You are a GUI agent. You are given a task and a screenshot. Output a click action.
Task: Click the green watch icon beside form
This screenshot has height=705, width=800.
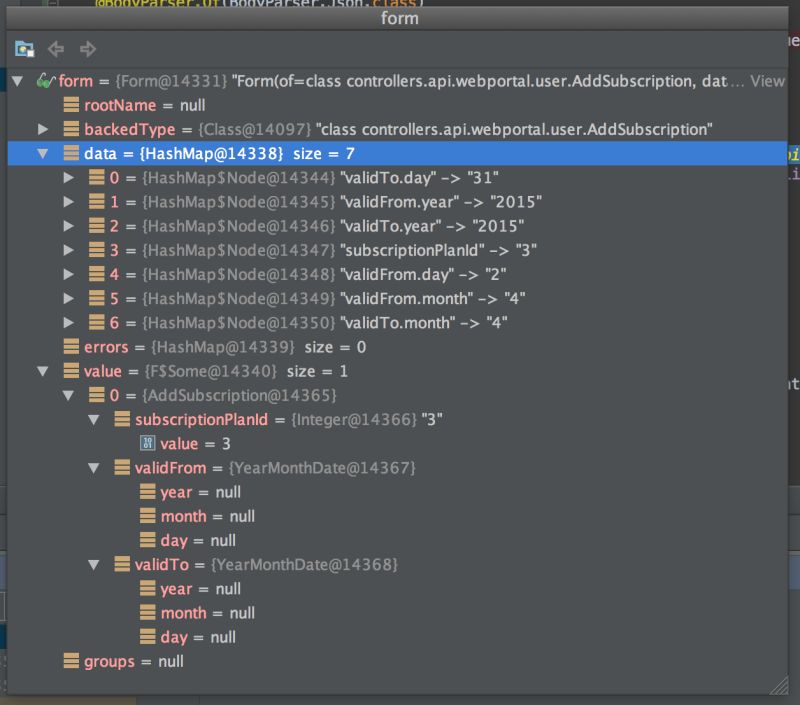click(45, 81)
